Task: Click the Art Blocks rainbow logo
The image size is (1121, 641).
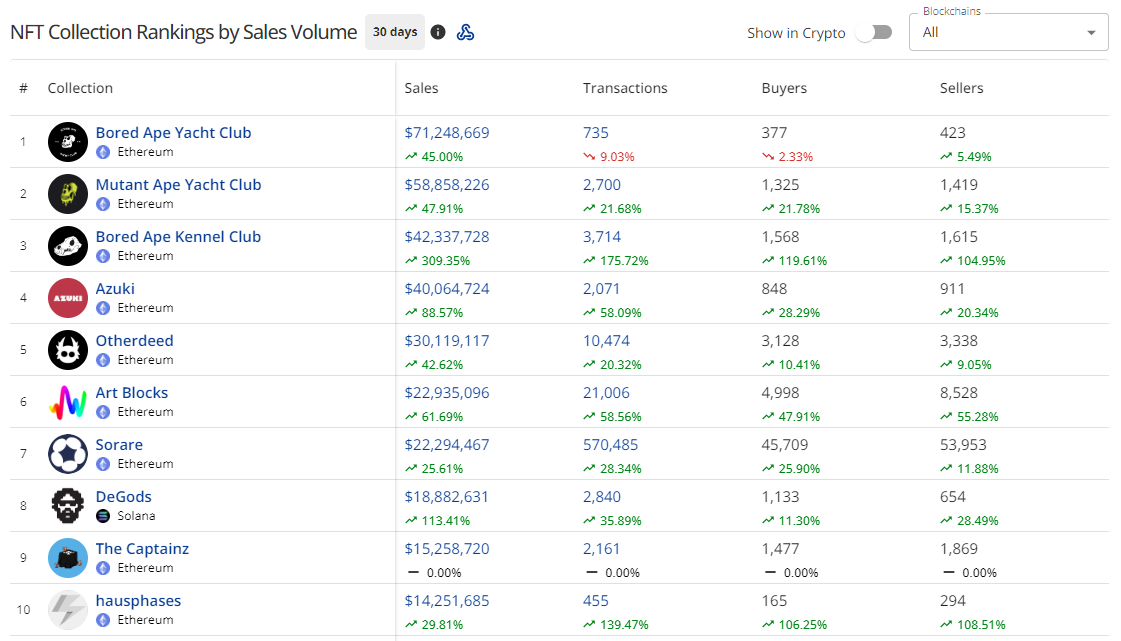Action: click(68, 402)
